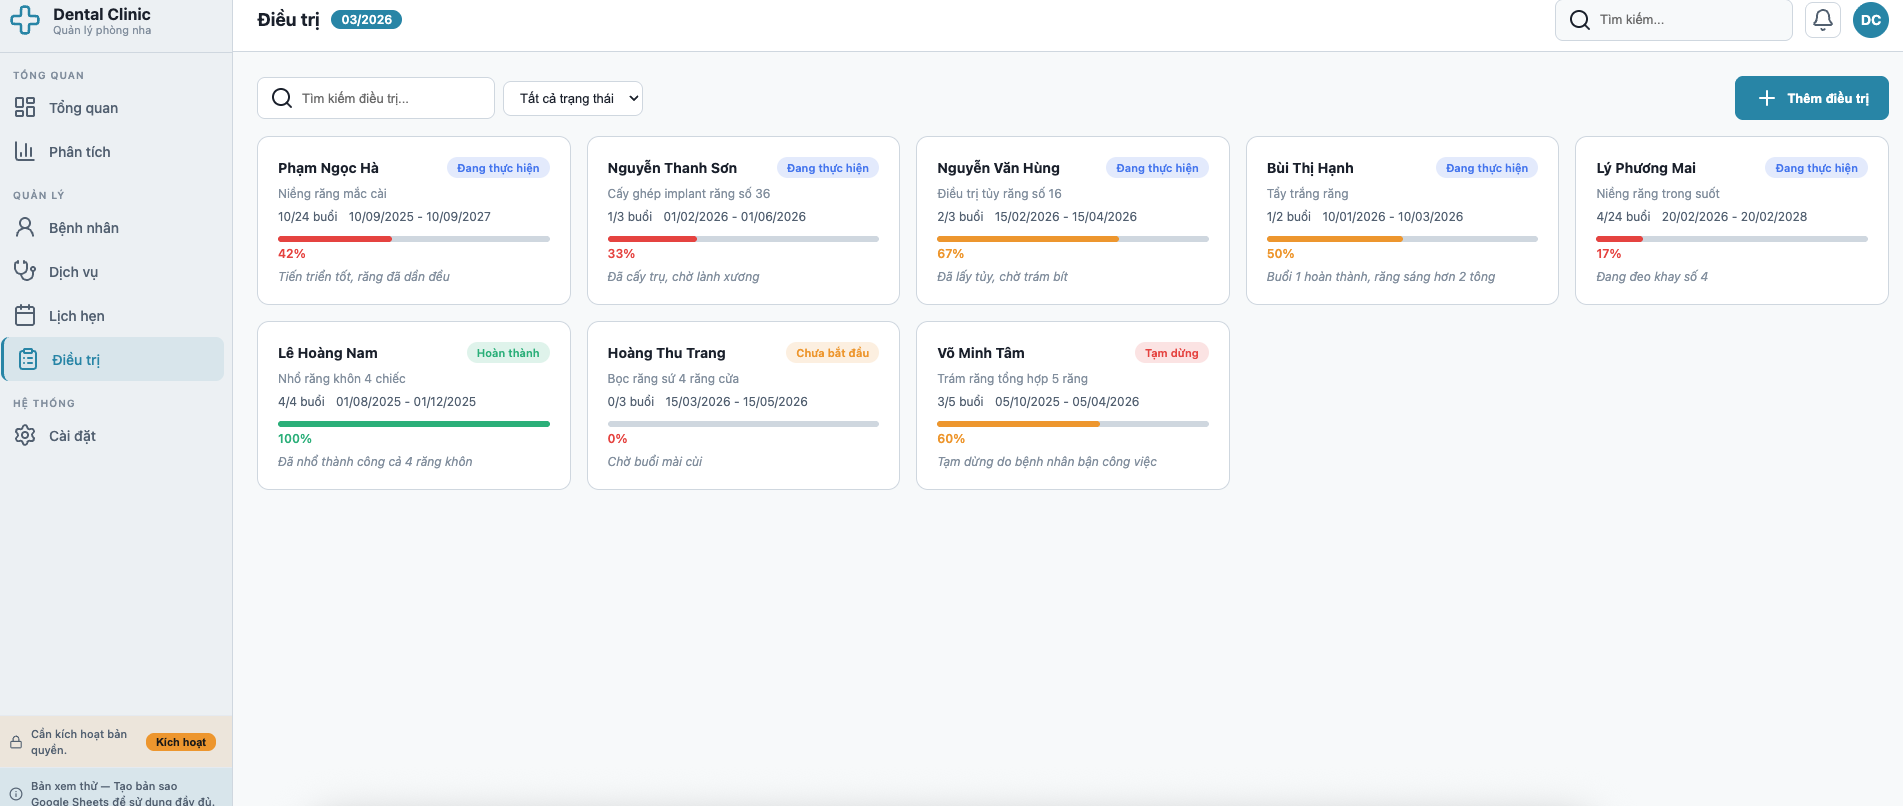Click Phạm Ngọc Hà's 42% progress bar
Screen dimensions: 1903x806
pos(414,239)
